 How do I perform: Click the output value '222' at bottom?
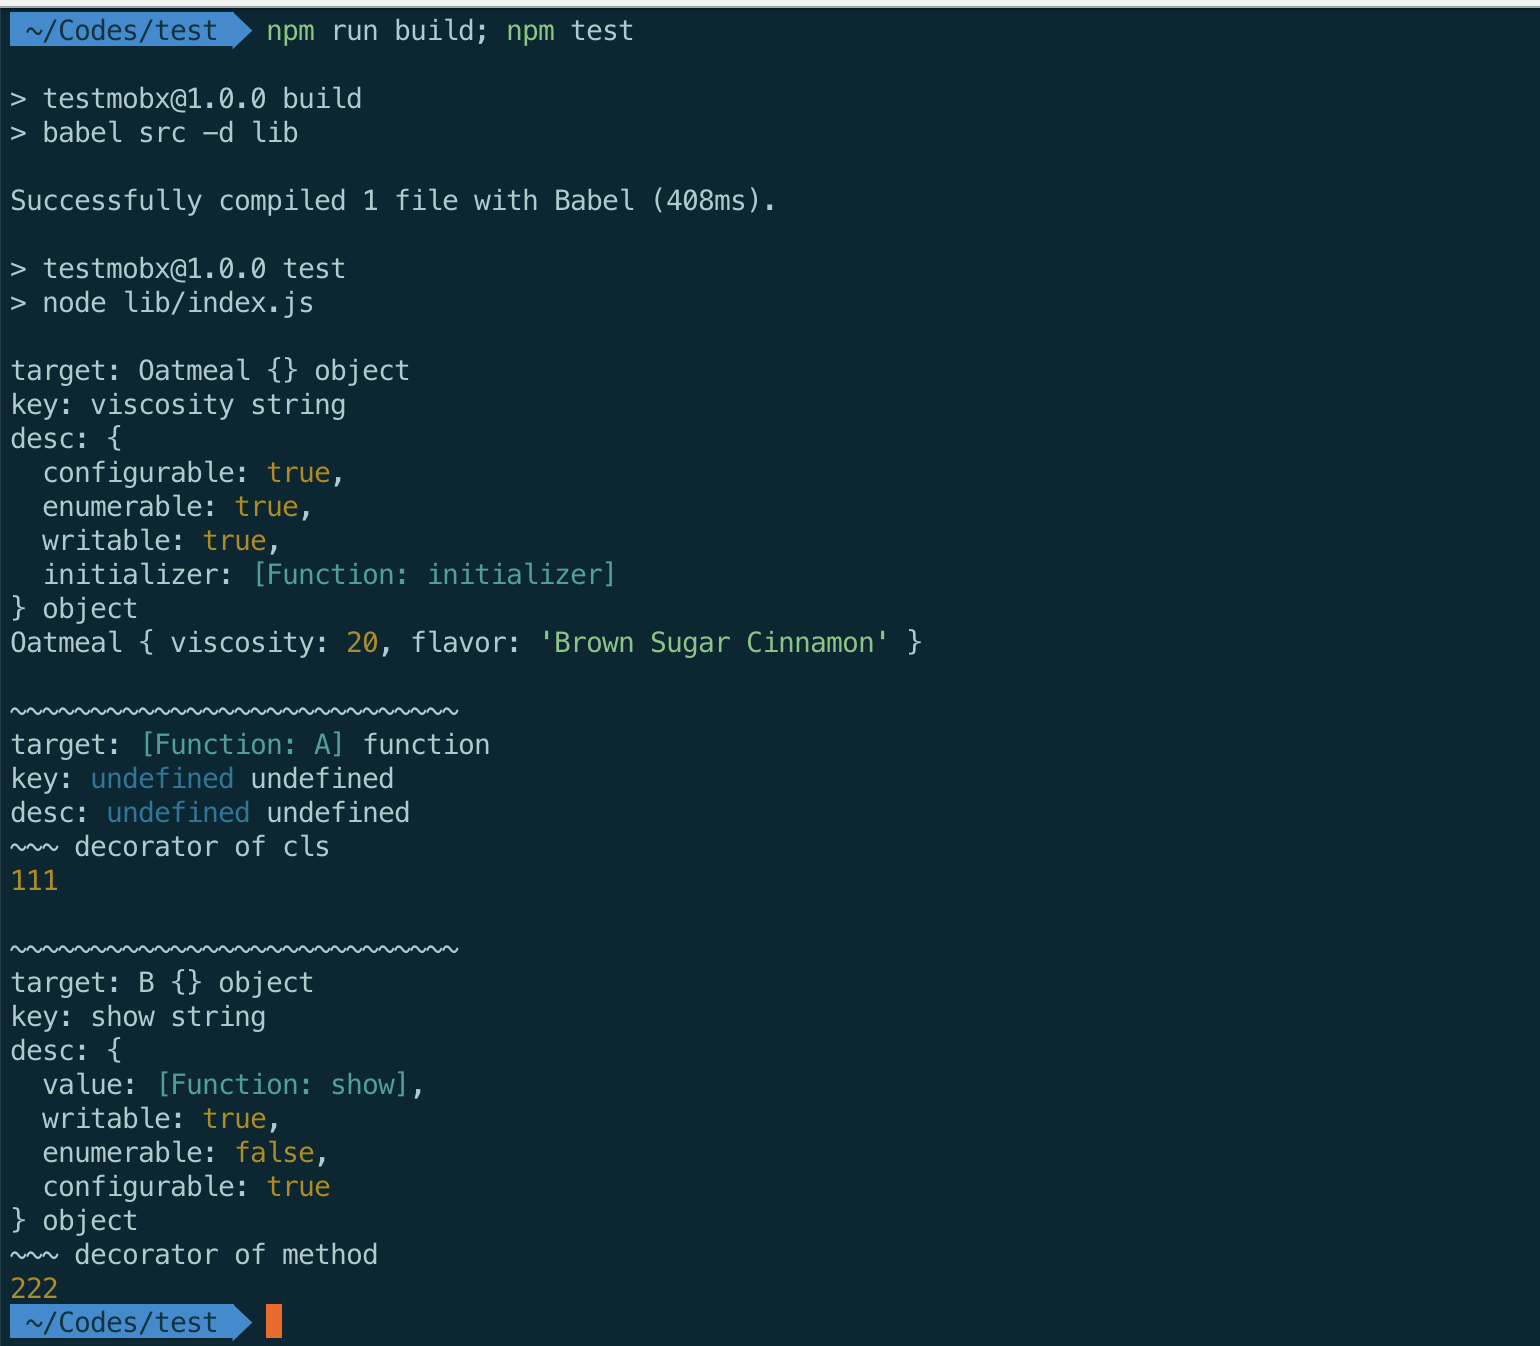[33, 1288]
